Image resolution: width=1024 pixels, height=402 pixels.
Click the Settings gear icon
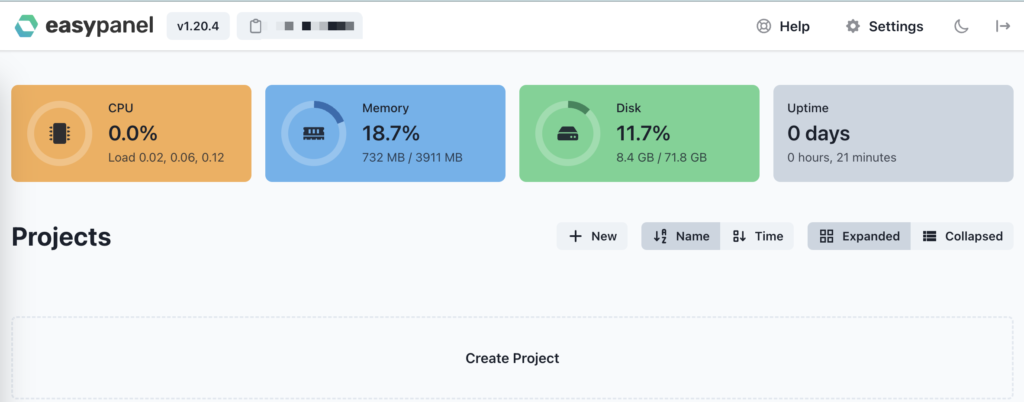click(853, 26)
